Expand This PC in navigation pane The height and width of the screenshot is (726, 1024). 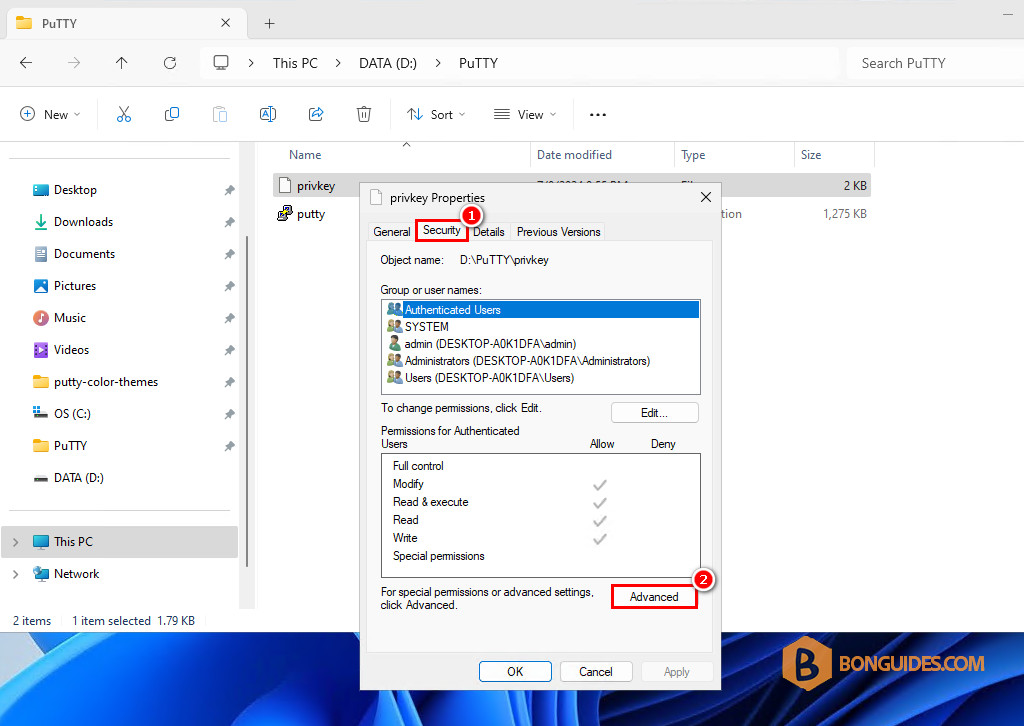pyautogui.click(x=16, y=542)
